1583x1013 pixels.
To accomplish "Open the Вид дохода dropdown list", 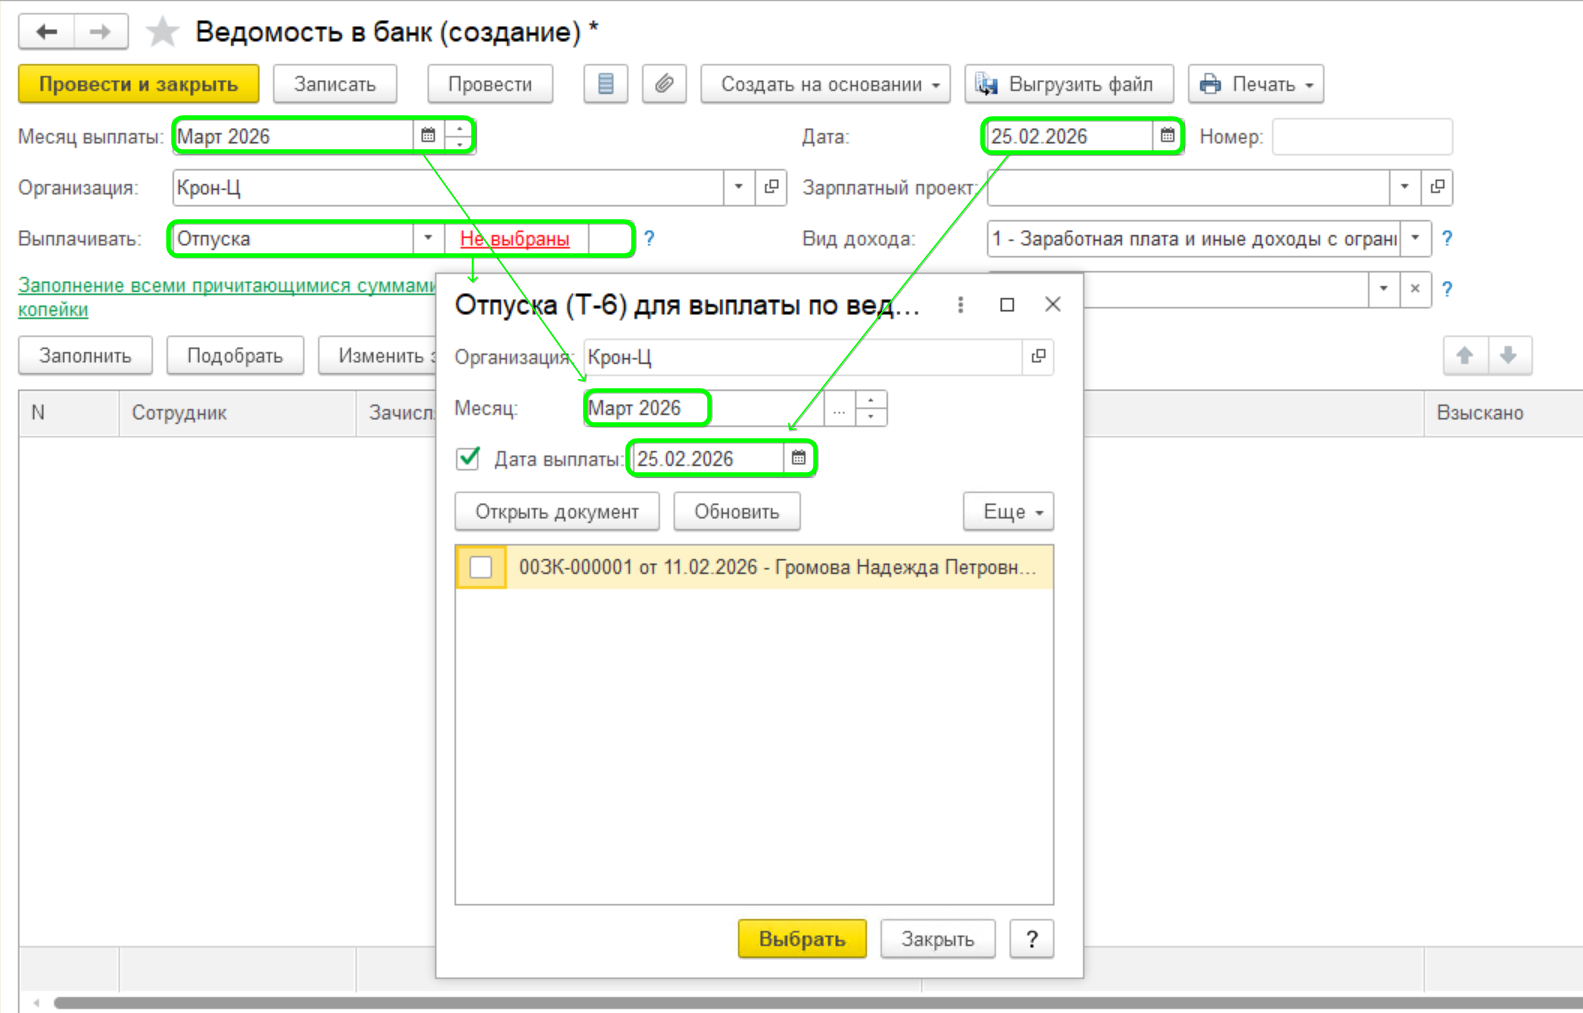I will pos(1415,239).
